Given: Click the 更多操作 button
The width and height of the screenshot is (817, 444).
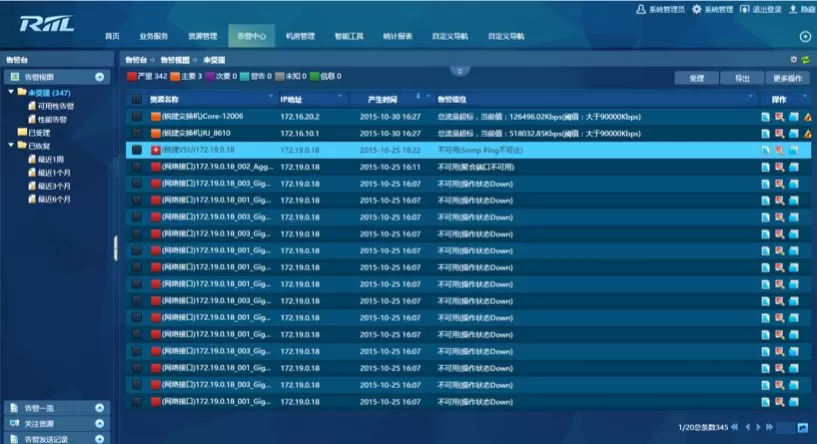Looking at the screenshot, I should click(x=787, y=77).
